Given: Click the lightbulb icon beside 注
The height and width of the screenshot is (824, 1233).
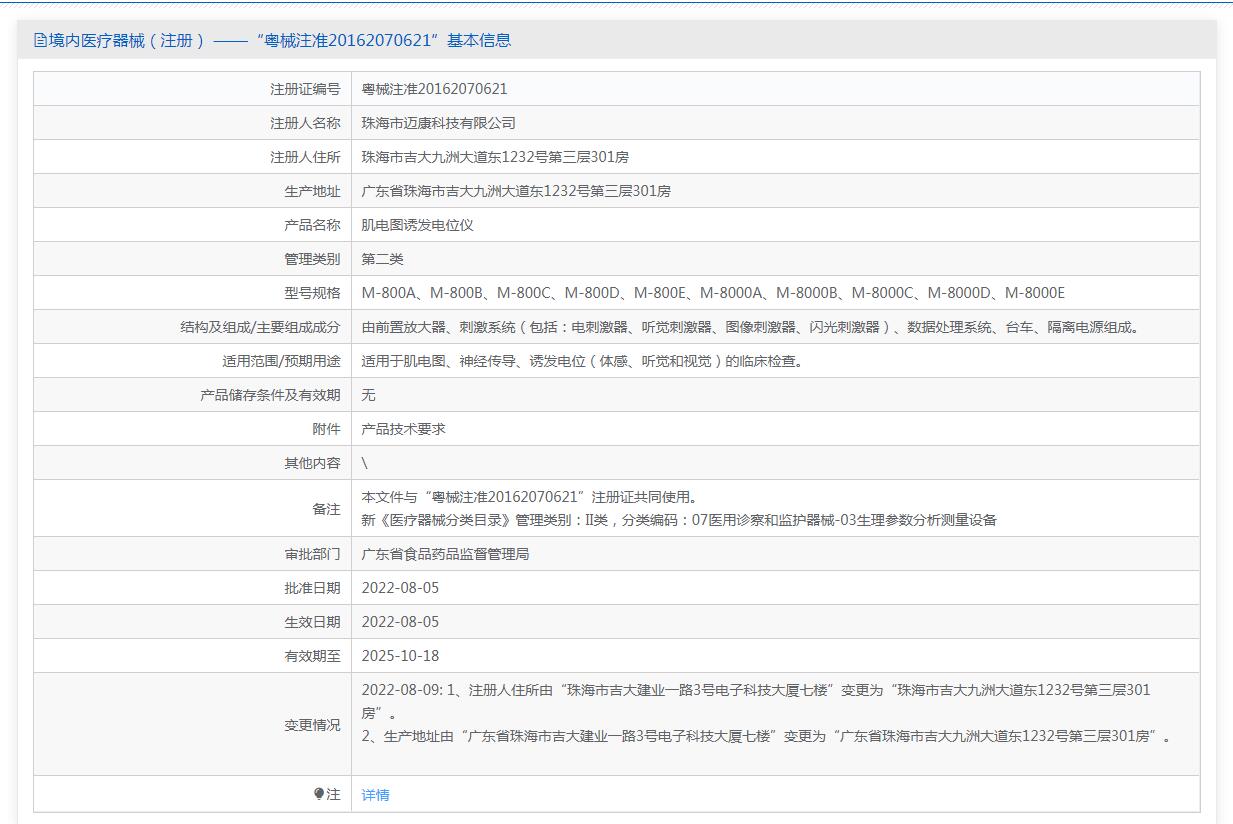Looking at the screenshot, I should (x=319, y=794).
